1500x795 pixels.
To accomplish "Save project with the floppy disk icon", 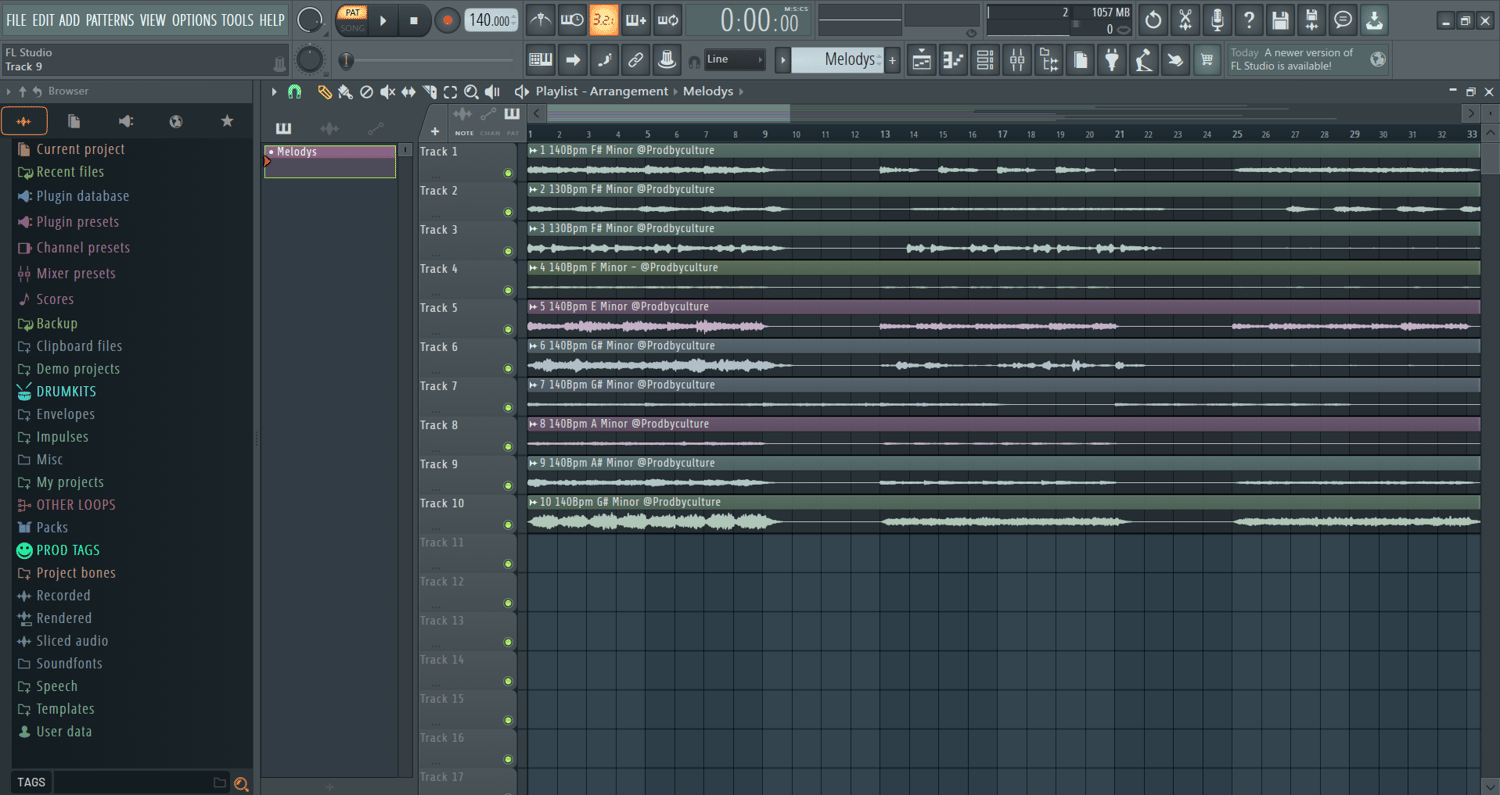I will [1280, 19].
